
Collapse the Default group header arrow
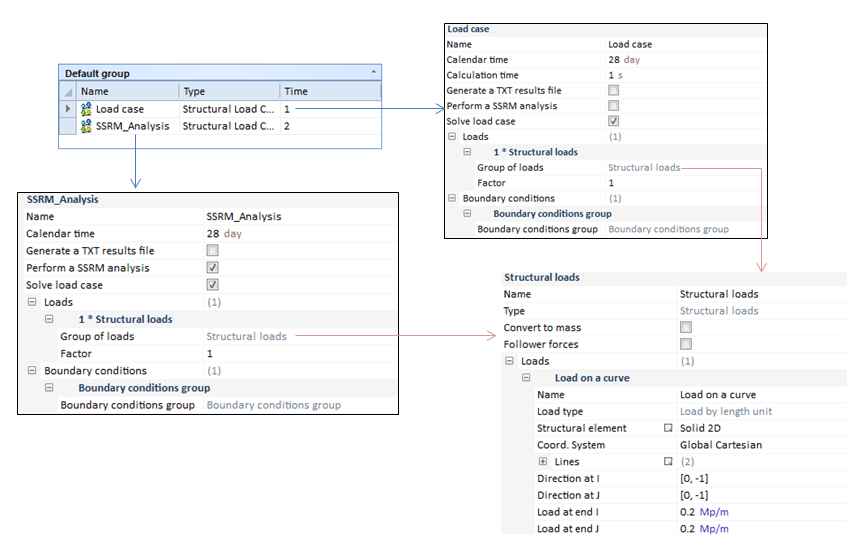tap(374, 73)
